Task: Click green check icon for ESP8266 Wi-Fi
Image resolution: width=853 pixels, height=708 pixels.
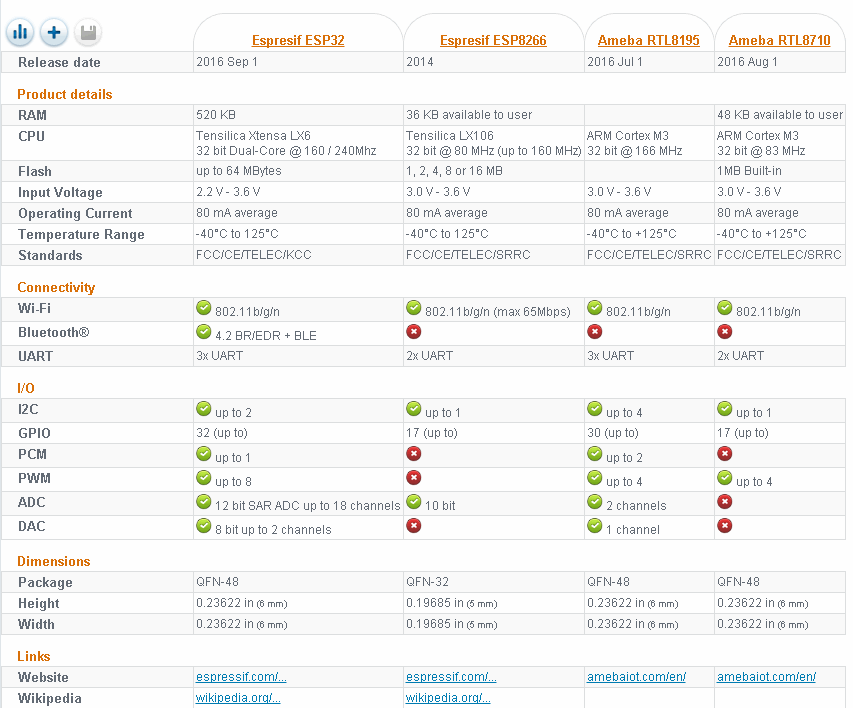Action: click(x=413, y=307)
